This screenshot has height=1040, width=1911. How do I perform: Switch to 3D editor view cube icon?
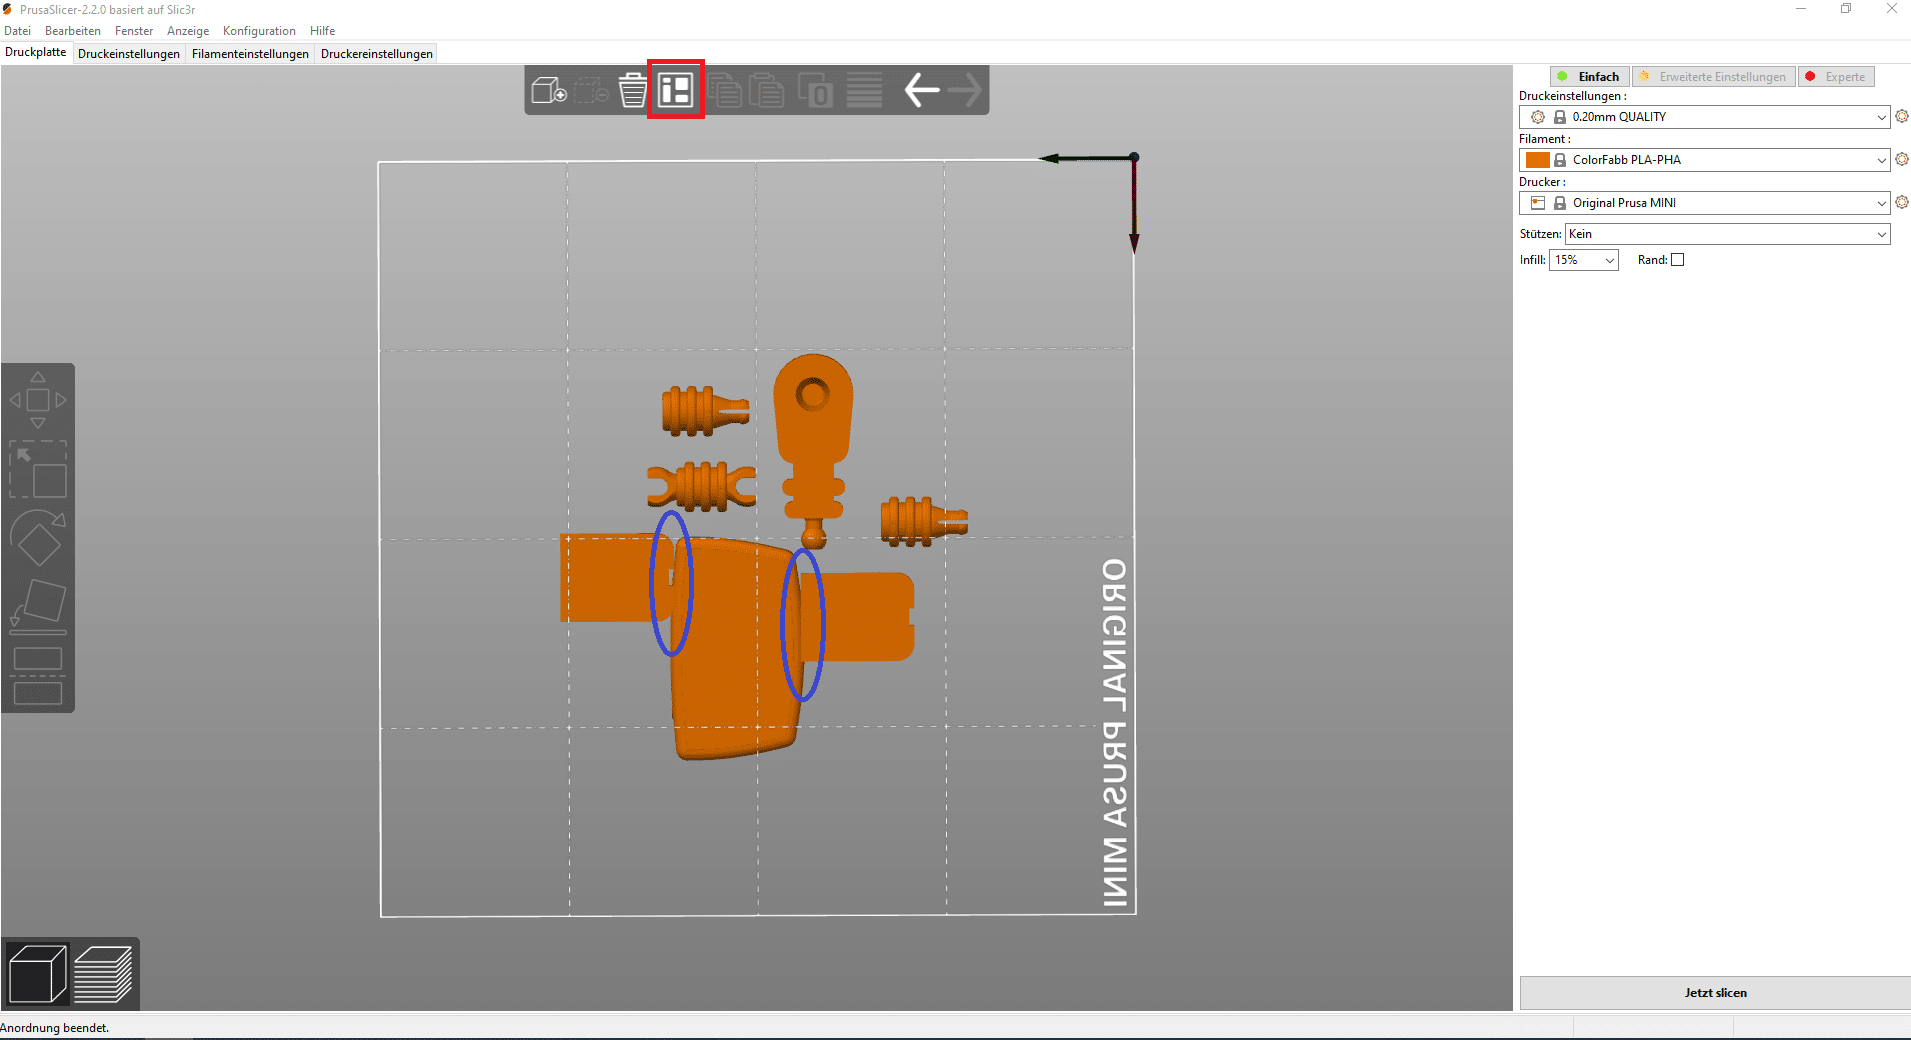[x=37, y=973]
